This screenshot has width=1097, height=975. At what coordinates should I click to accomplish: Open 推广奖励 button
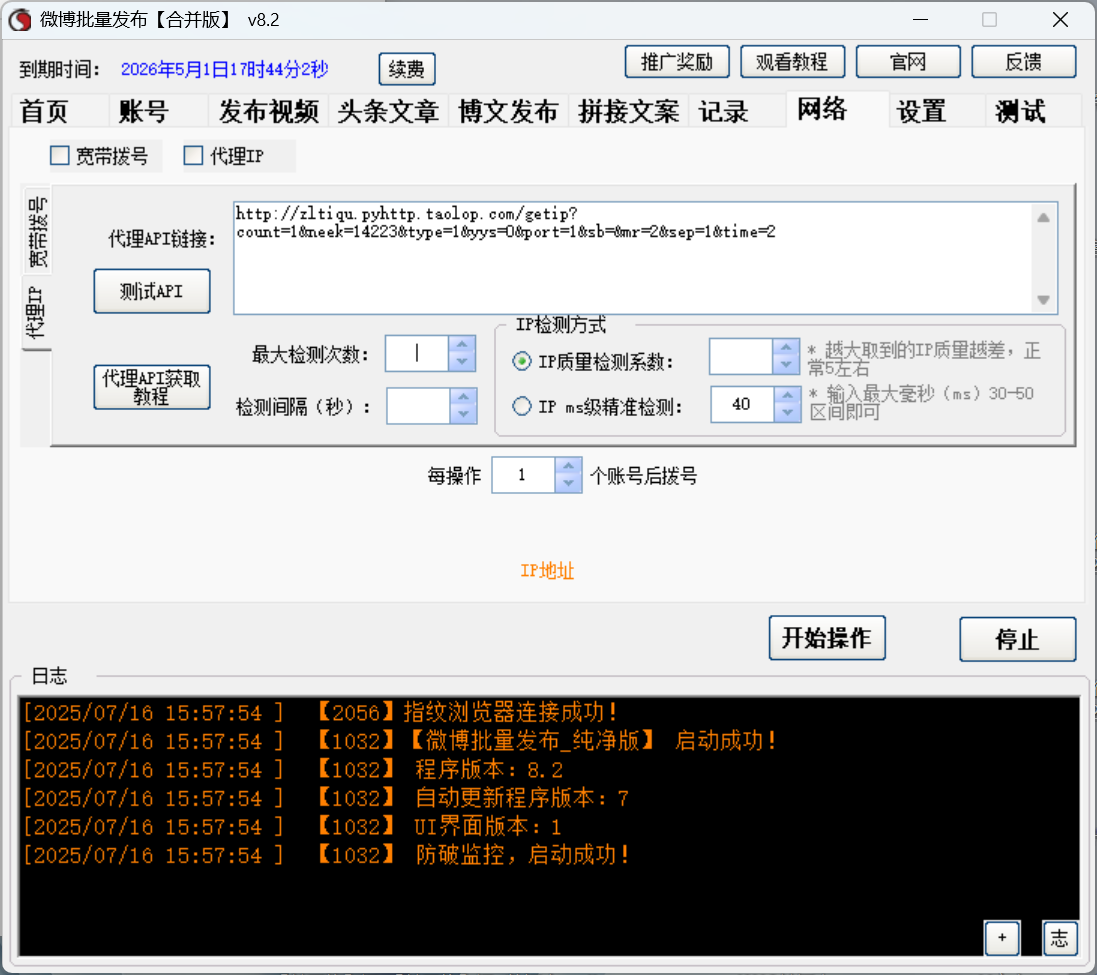coord(677,62)
